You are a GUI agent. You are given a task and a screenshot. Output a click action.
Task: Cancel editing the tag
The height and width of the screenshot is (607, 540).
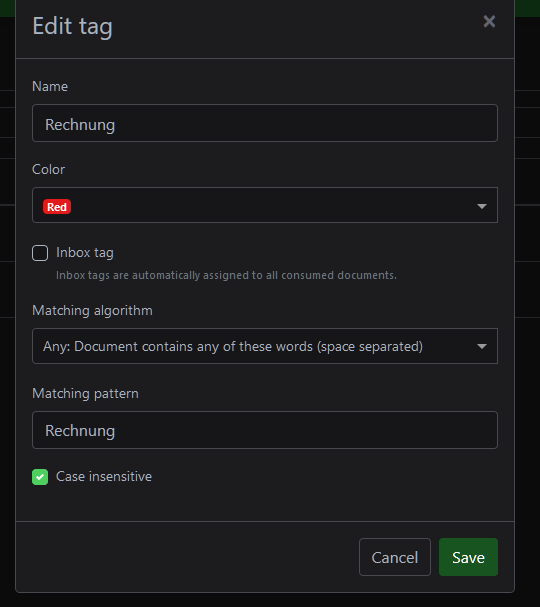(395, 557)
